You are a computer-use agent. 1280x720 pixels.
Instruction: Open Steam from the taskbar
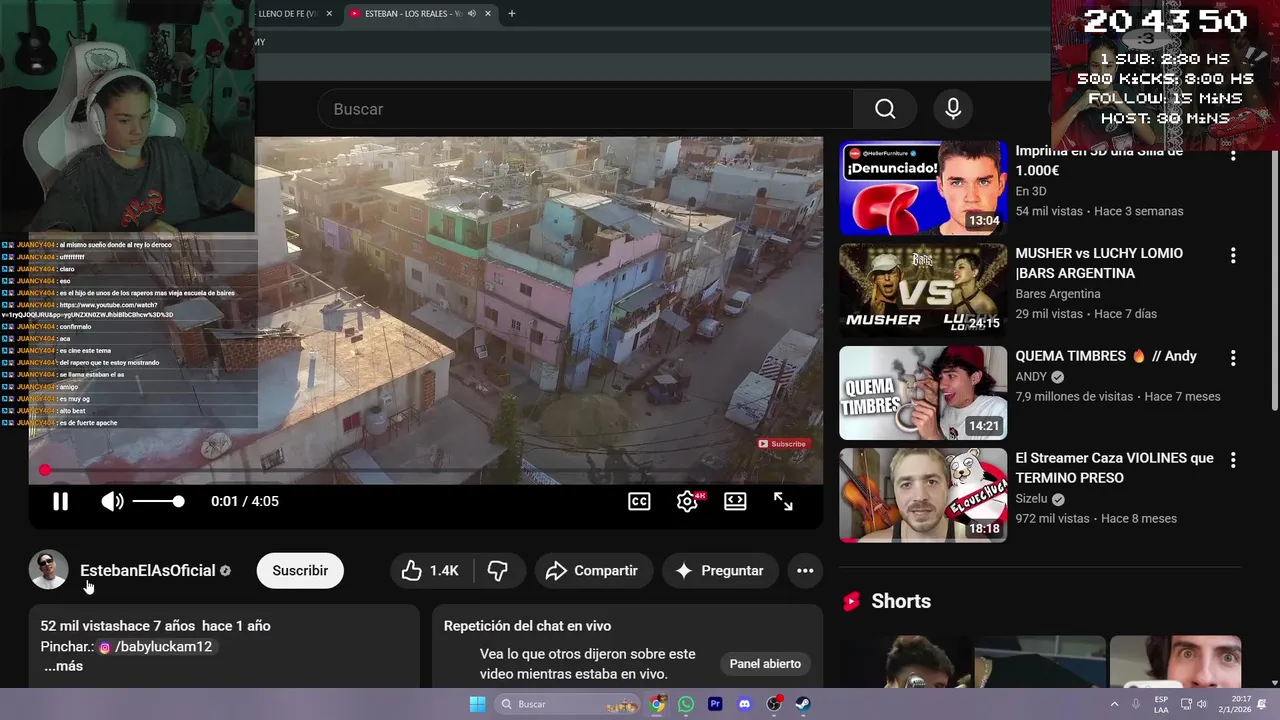pyautogui.click(x=803, y=704)
